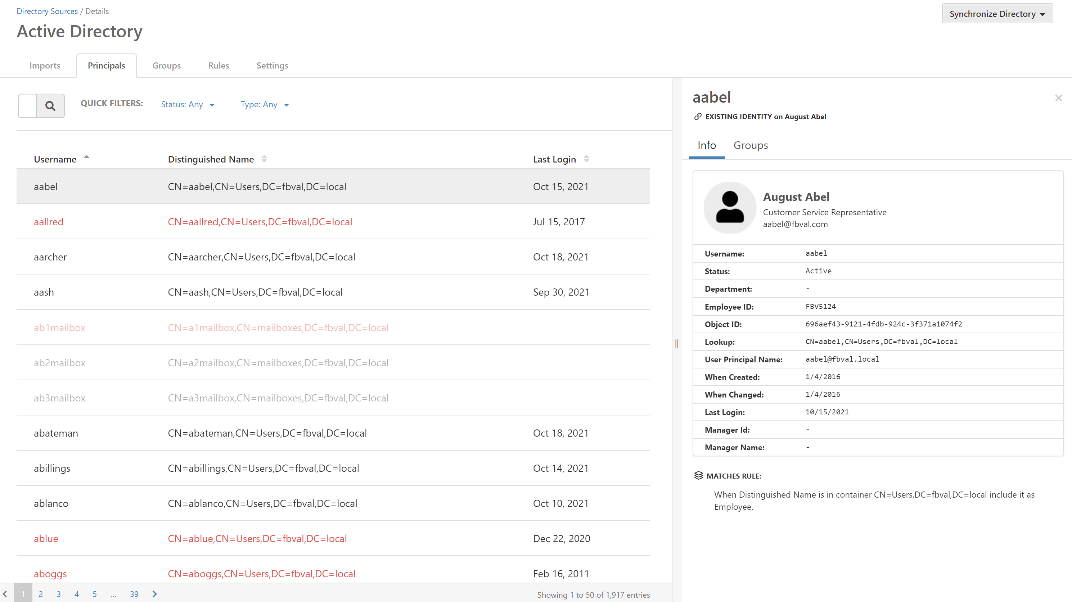Click the Jul 15, 2017 last login cell

pos(559,221)
